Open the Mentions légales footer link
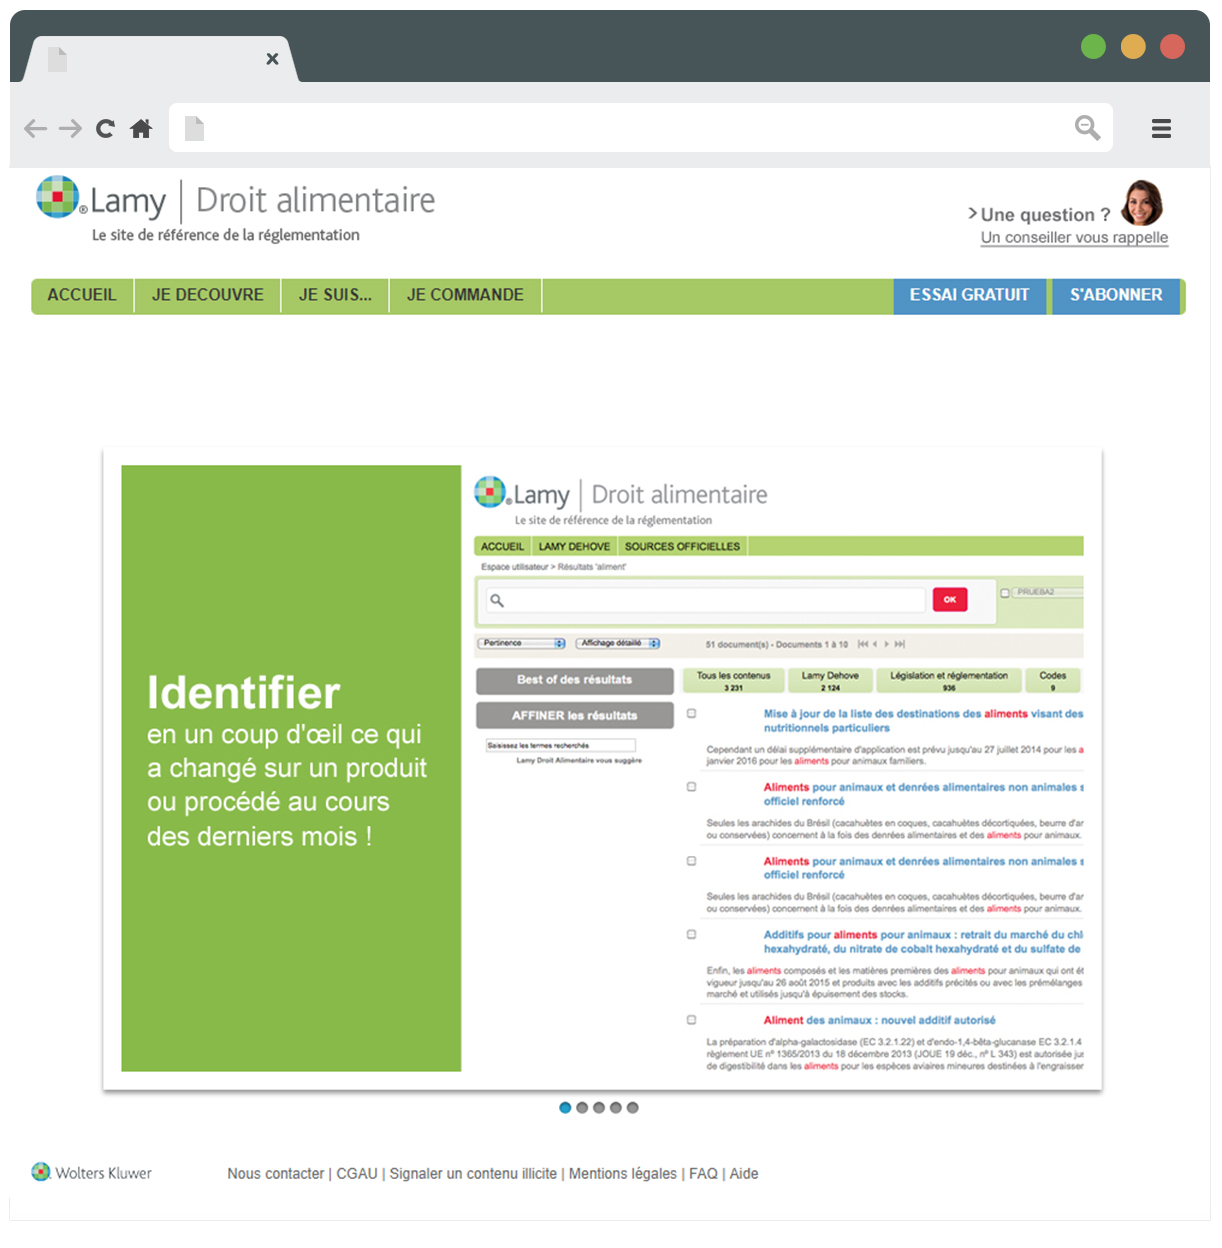 pos(623,1173)
